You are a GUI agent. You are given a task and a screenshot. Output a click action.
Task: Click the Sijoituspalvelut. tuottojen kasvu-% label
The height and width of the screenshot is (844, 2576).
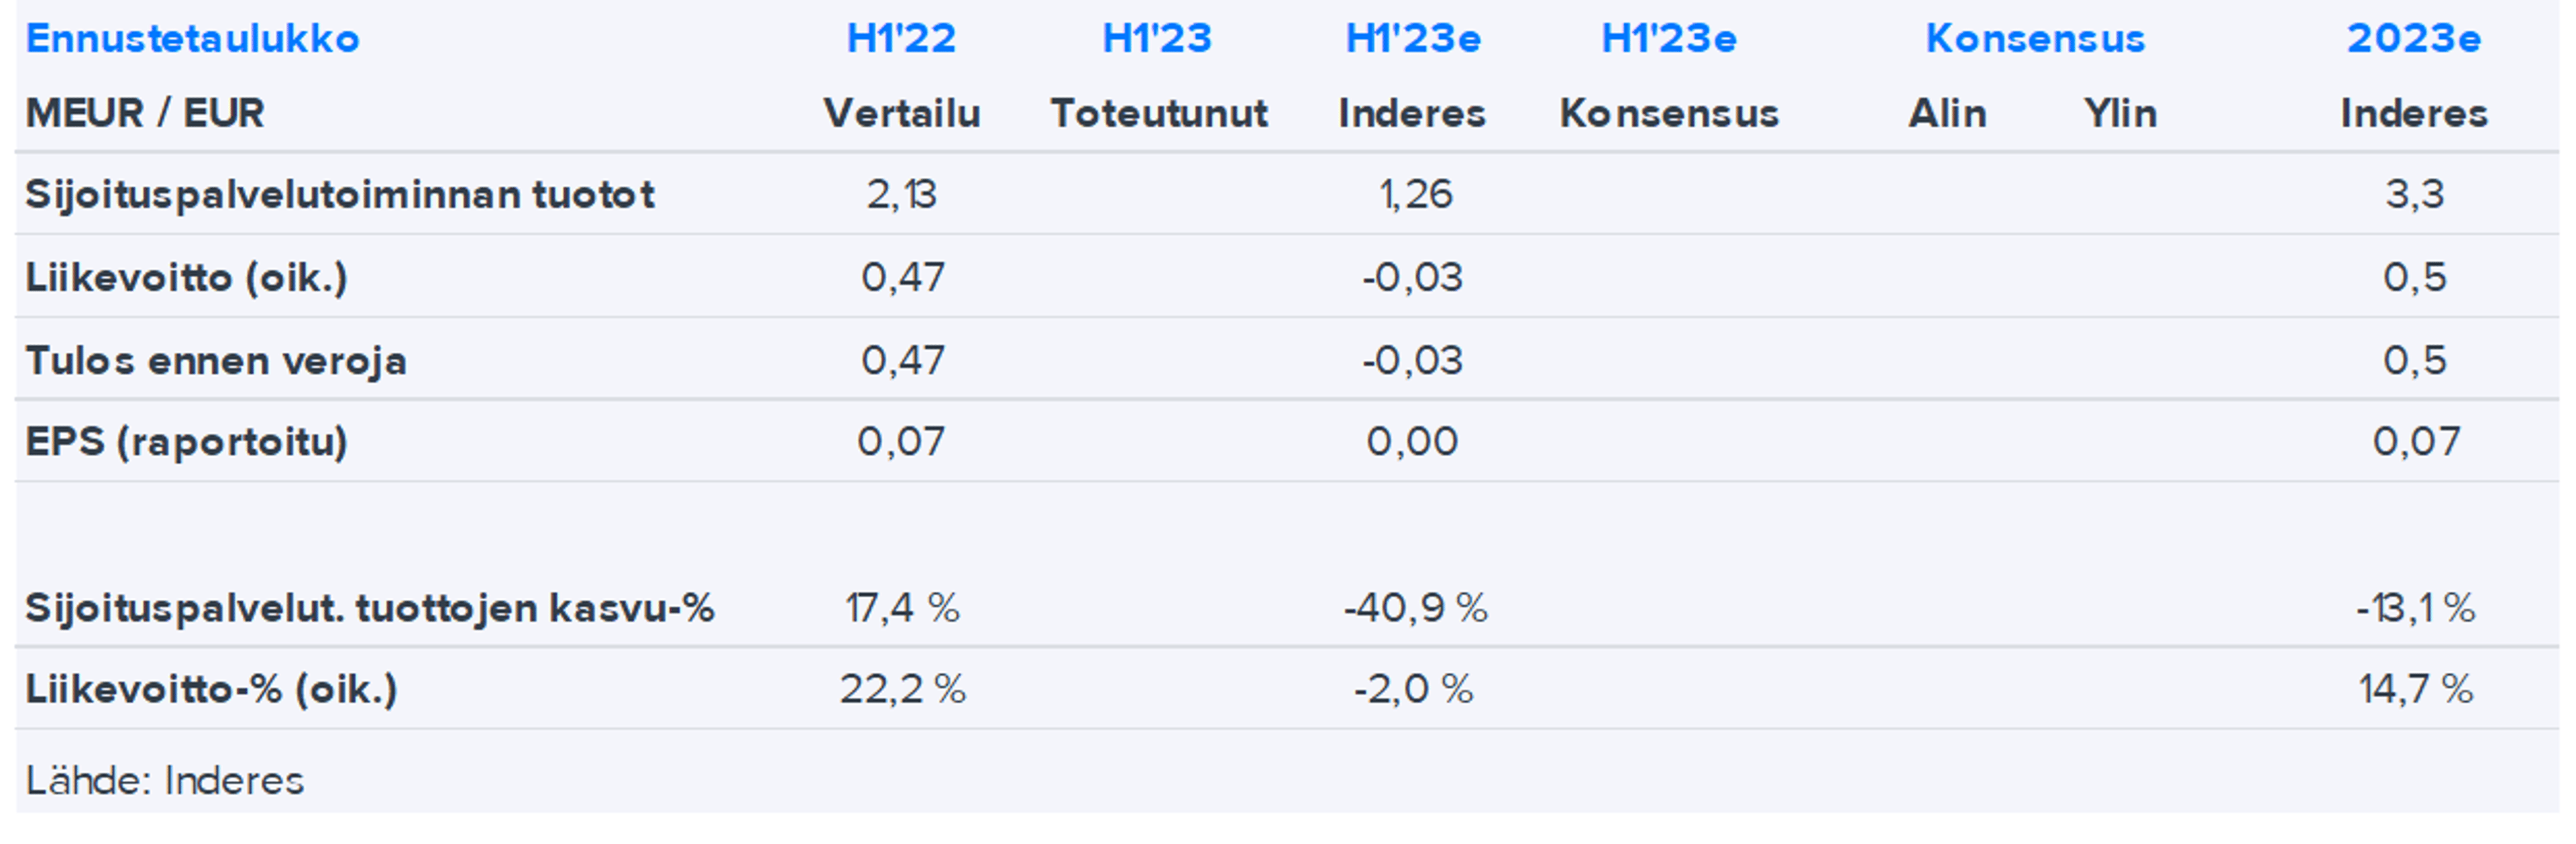point(370,607)
